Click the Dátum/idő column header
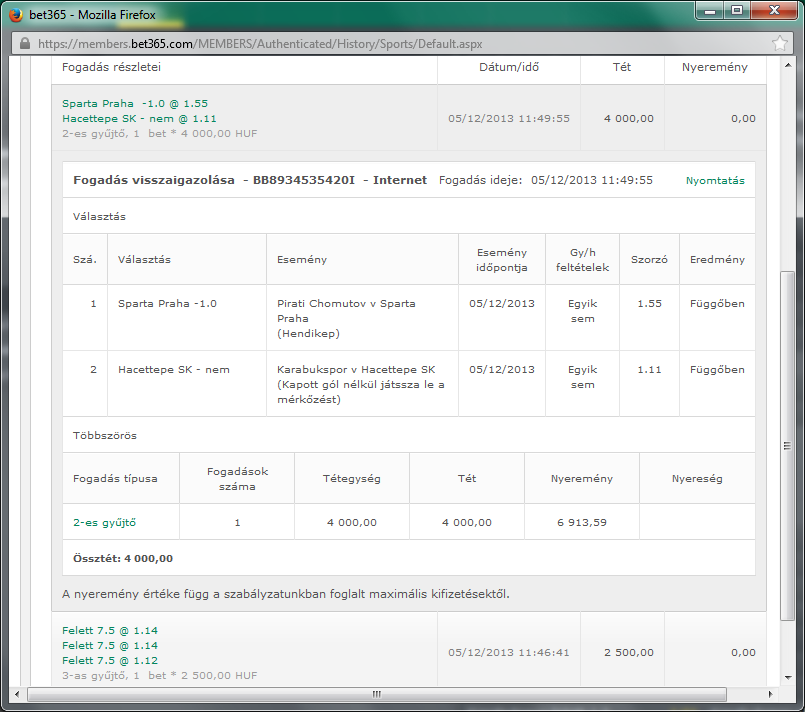The height and width of the screenshot is (712, 805). [x=509, y=67]
